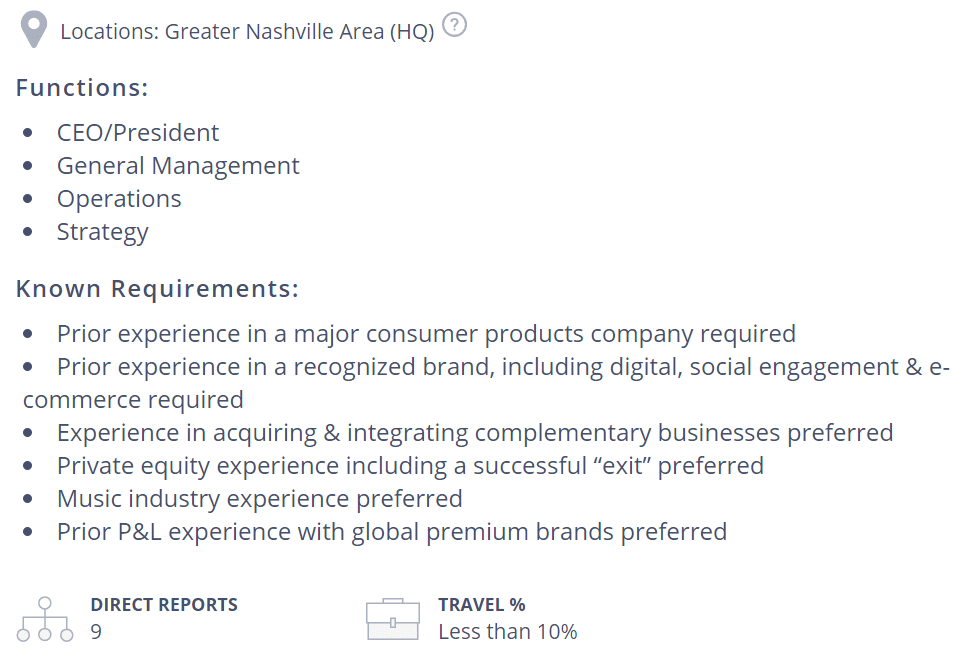Select the major consumer products company requirement
The width and height of the screenshot is (976, 668).
pyautogui.click(x=426, y=334)
